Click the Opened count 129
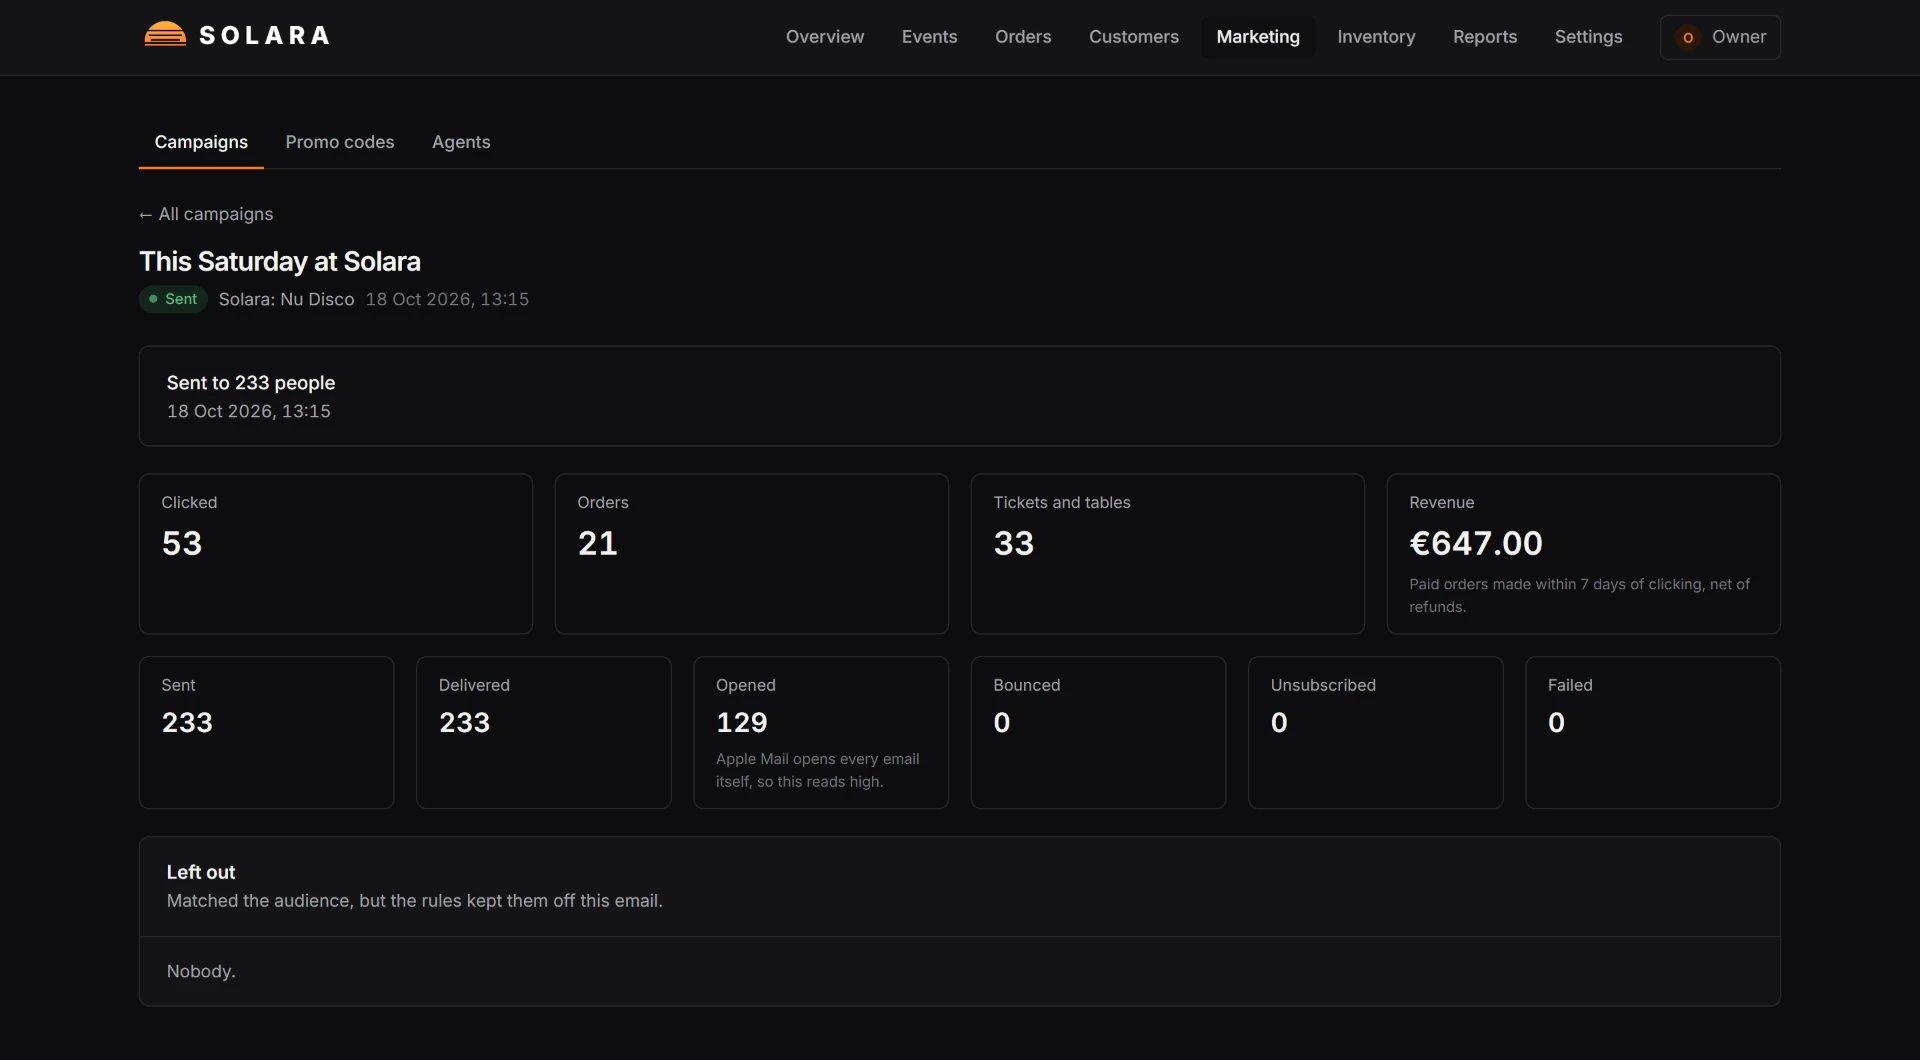The image size is (1920, 1060). click(x=742, y=723)
